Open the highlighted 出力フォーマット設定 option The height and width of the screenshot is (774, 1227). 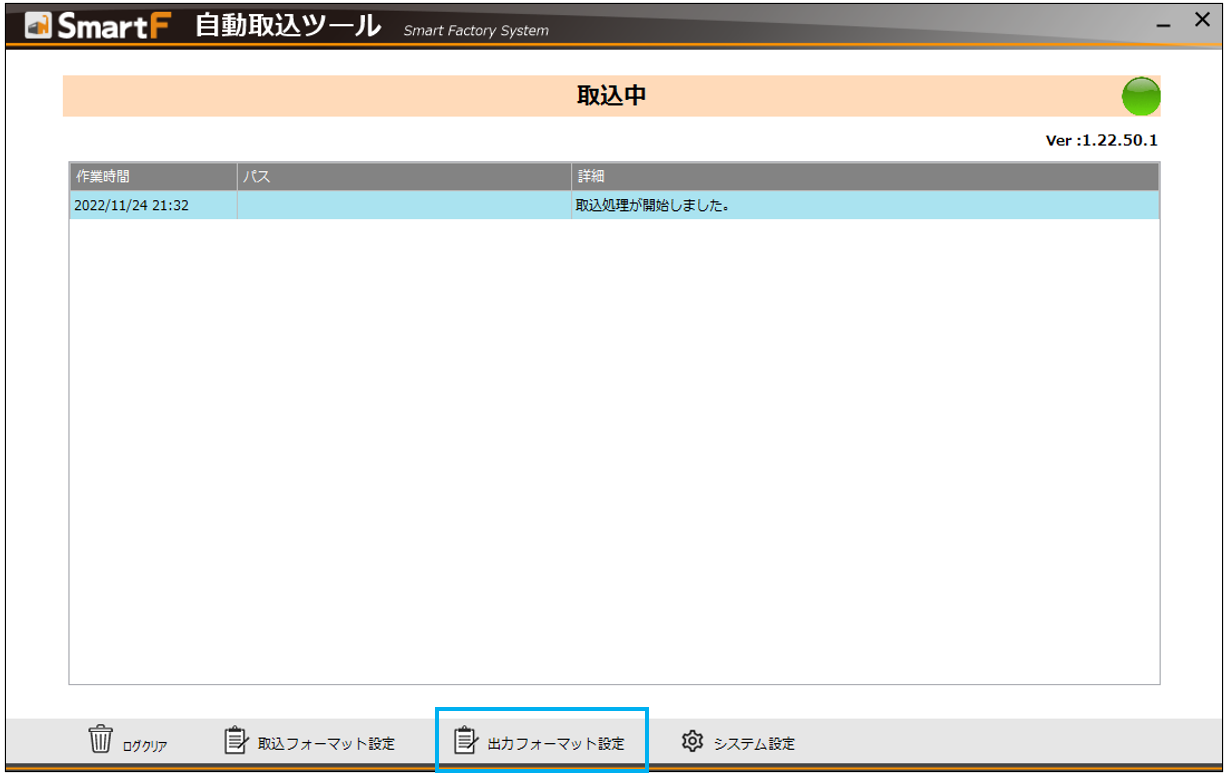click(543, 742)
